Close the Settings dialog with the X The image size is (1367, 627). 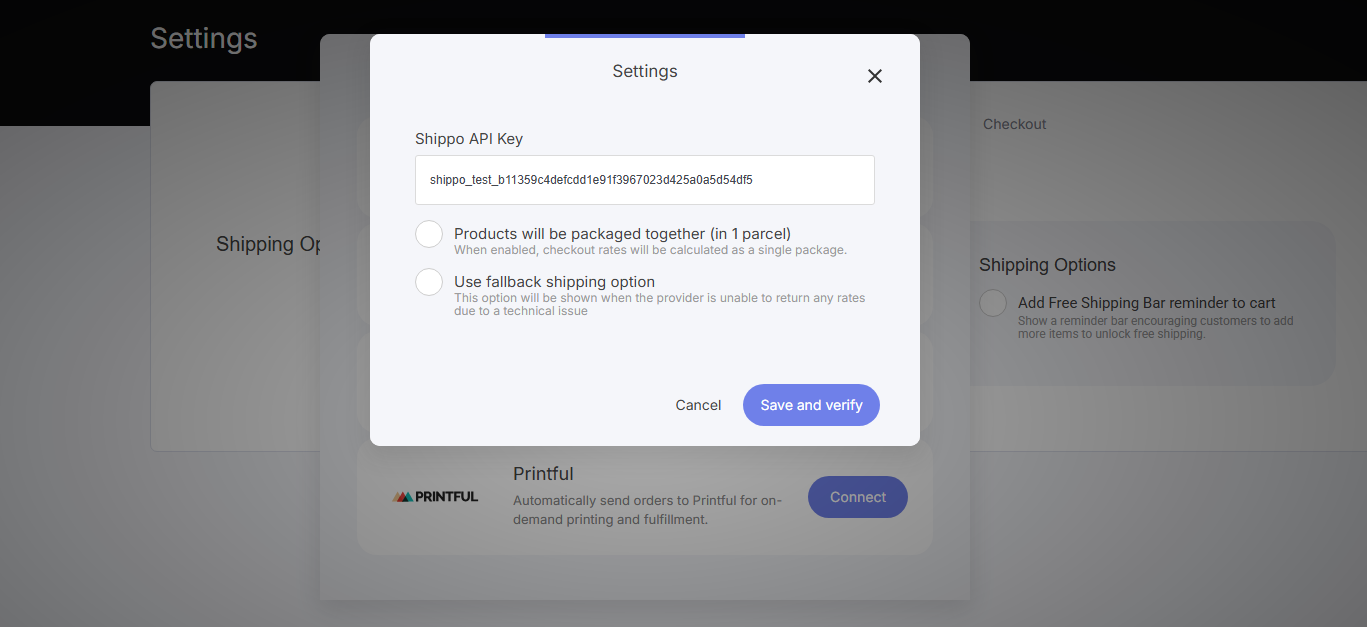coord(875,76)
